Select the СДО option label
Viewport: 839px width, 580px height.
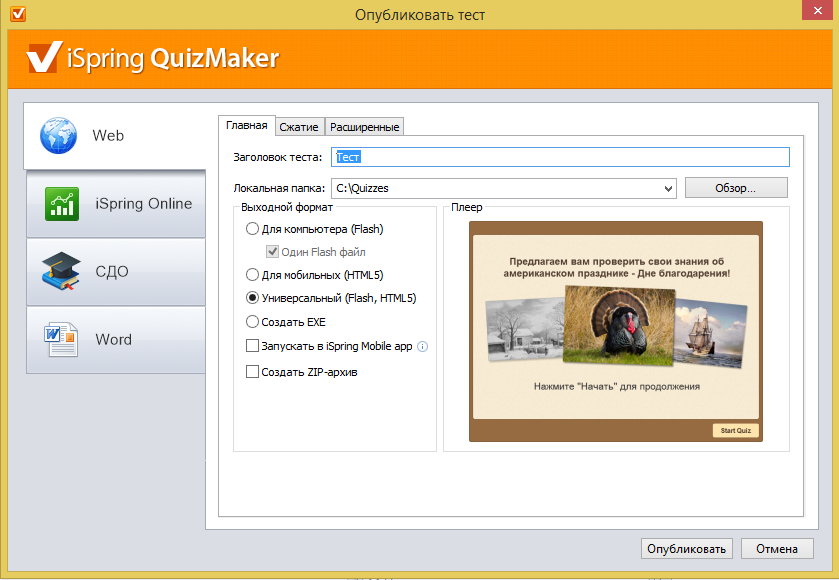pyautogui.click(x=112, y=271)
